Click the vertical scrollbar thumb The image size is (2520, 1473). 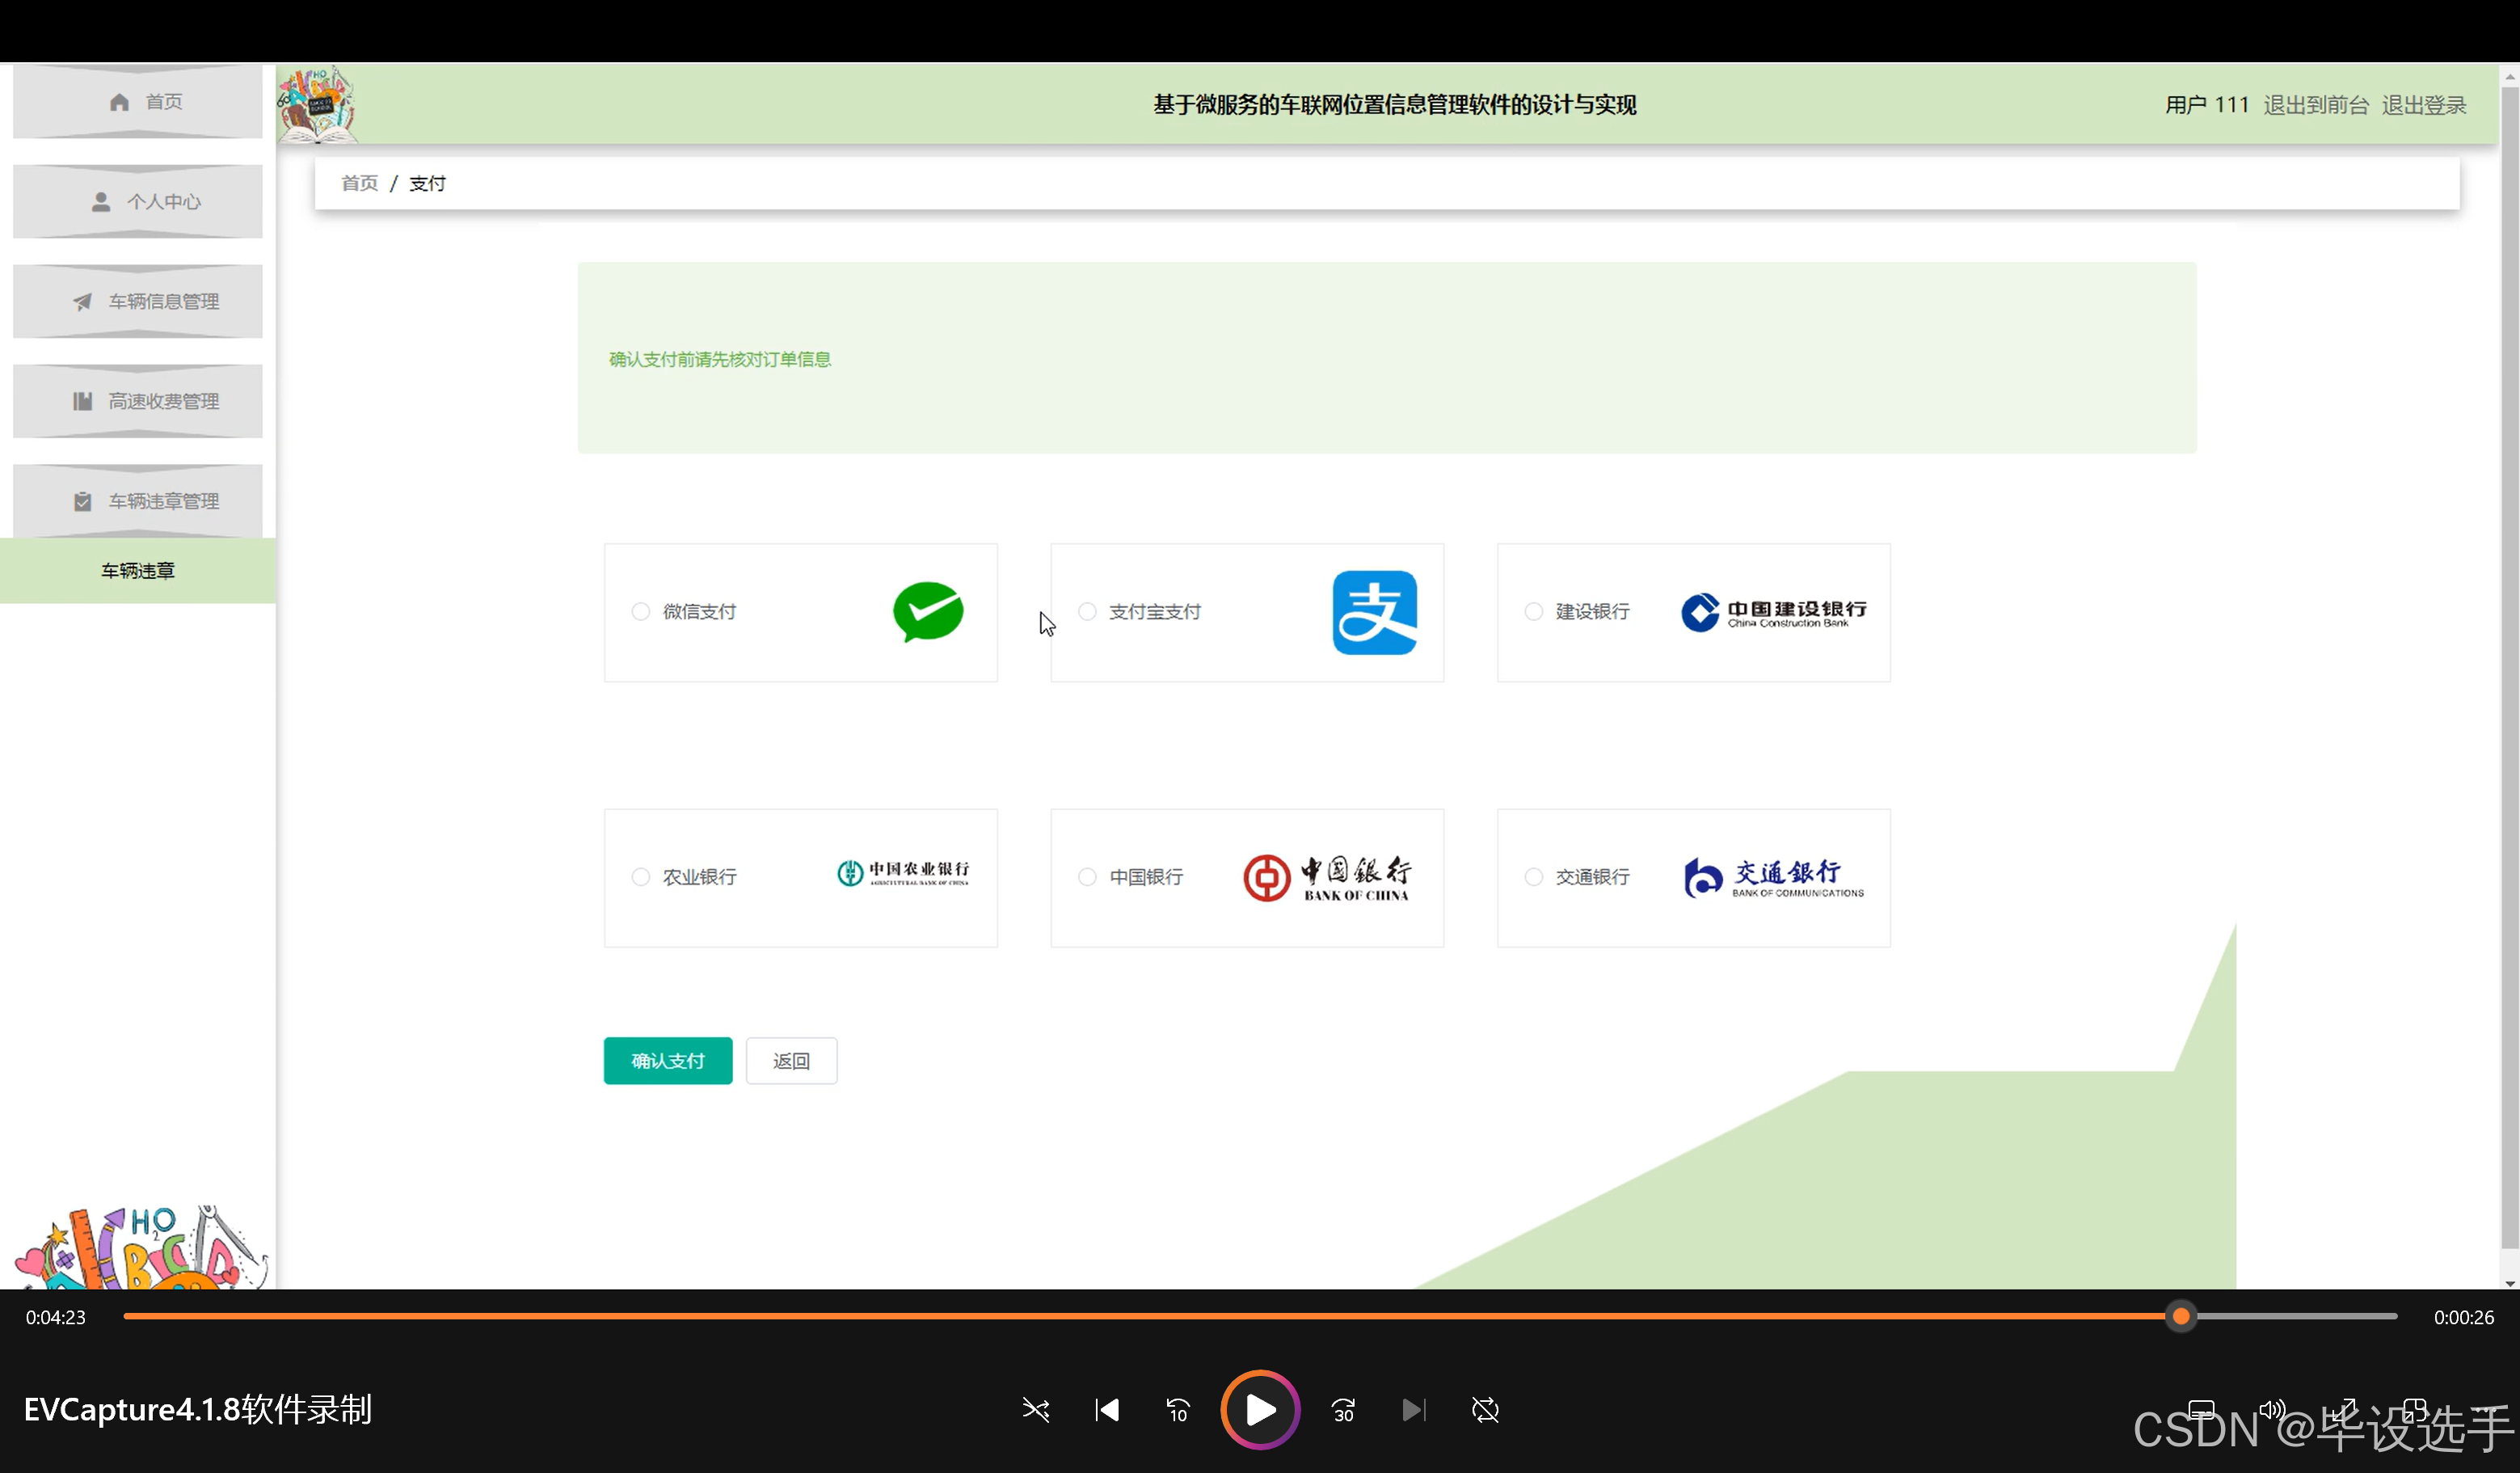click(x=2510, y=668)
